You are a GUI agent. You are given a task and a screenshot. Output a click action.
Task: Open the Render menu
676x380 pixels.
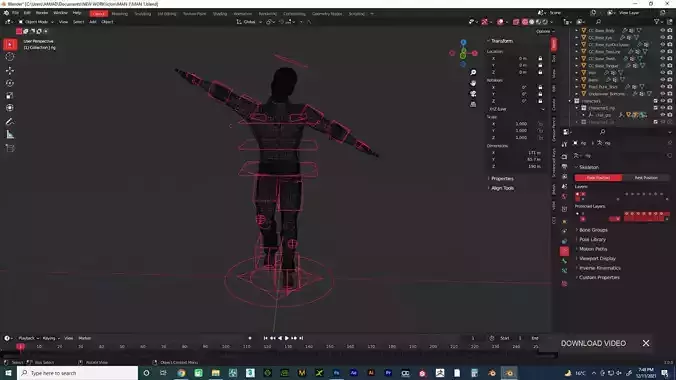pyautogui.click(x=42, y=13)
